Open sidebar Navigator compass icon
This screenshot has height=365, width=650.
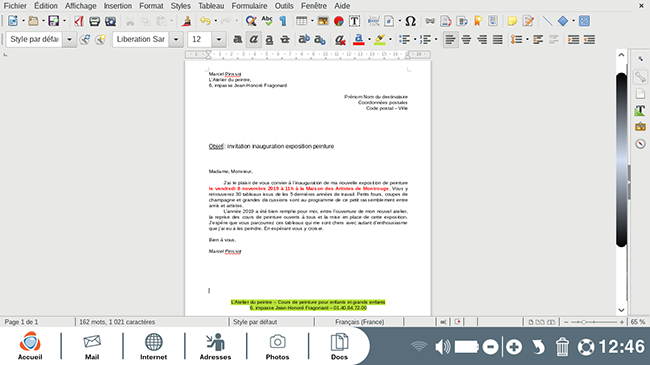[640, 144]
